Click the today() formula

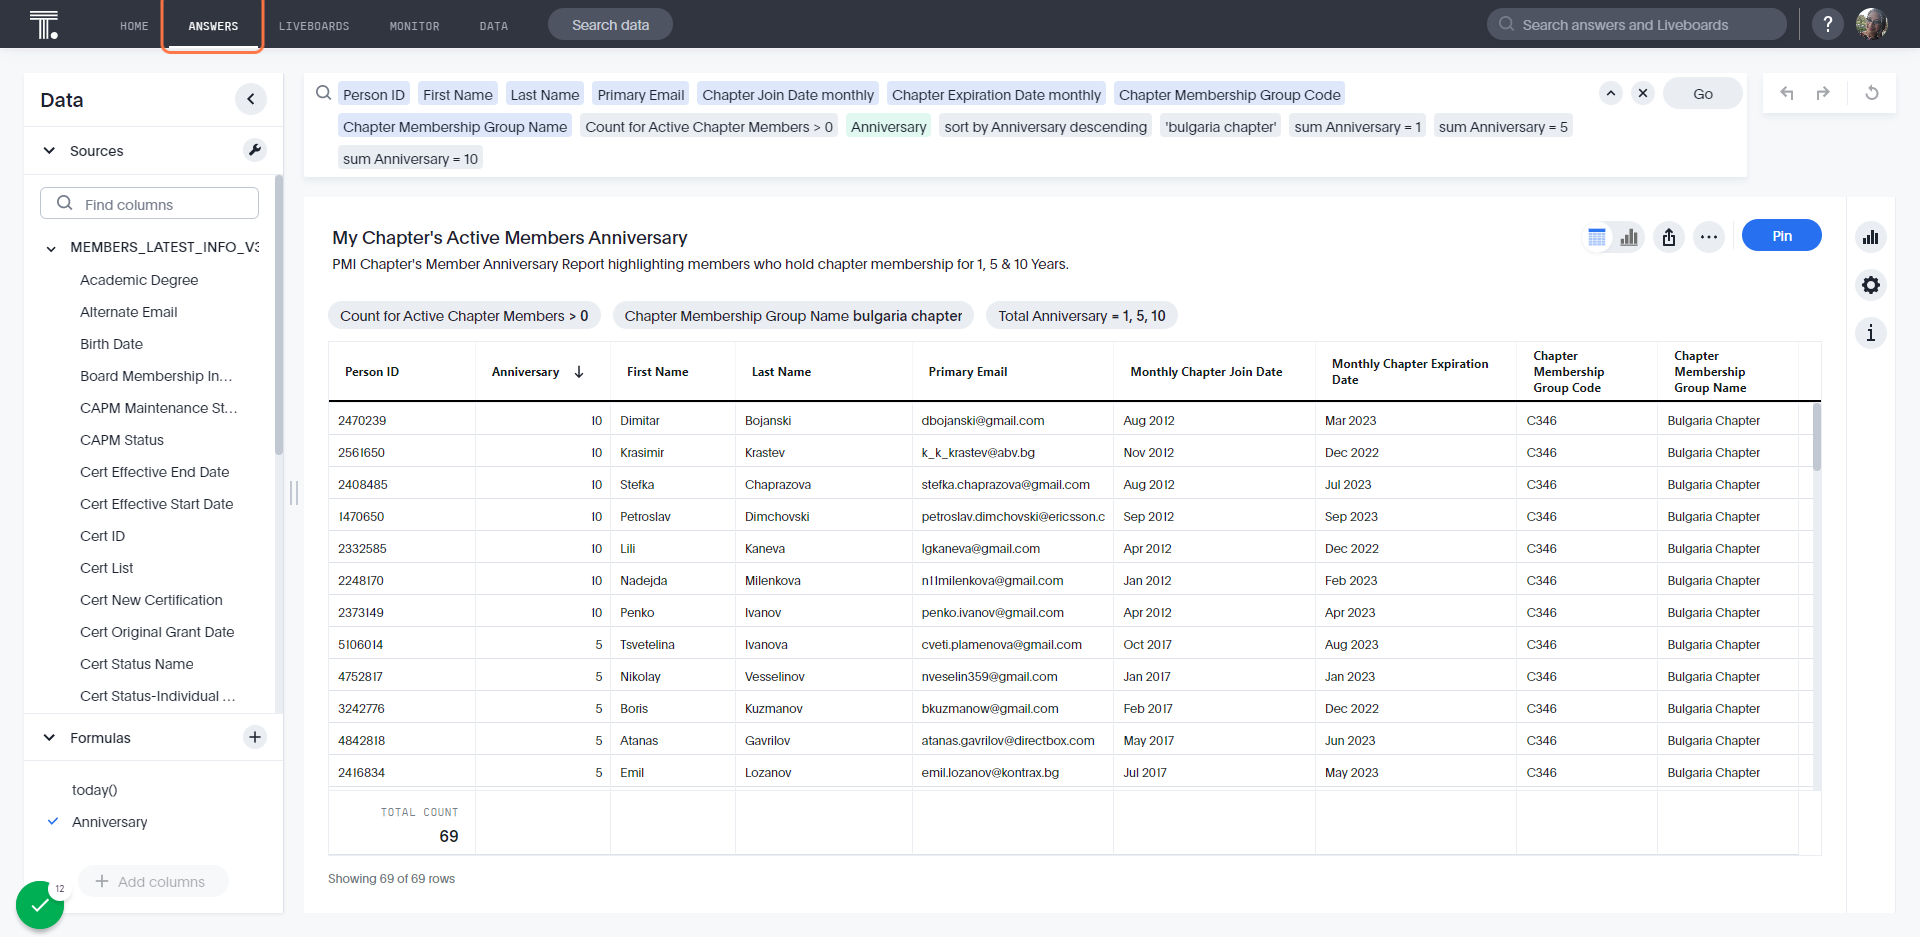(95, 789)
